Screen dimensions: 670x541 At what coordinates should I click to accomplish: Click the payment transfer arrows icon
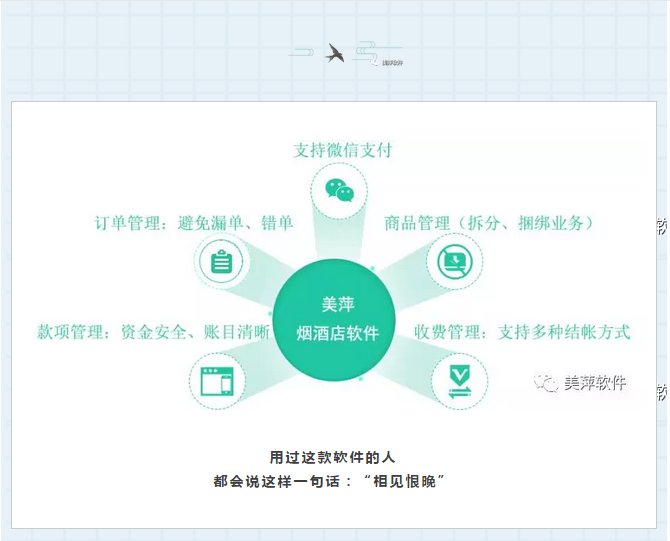coord(459,381)
